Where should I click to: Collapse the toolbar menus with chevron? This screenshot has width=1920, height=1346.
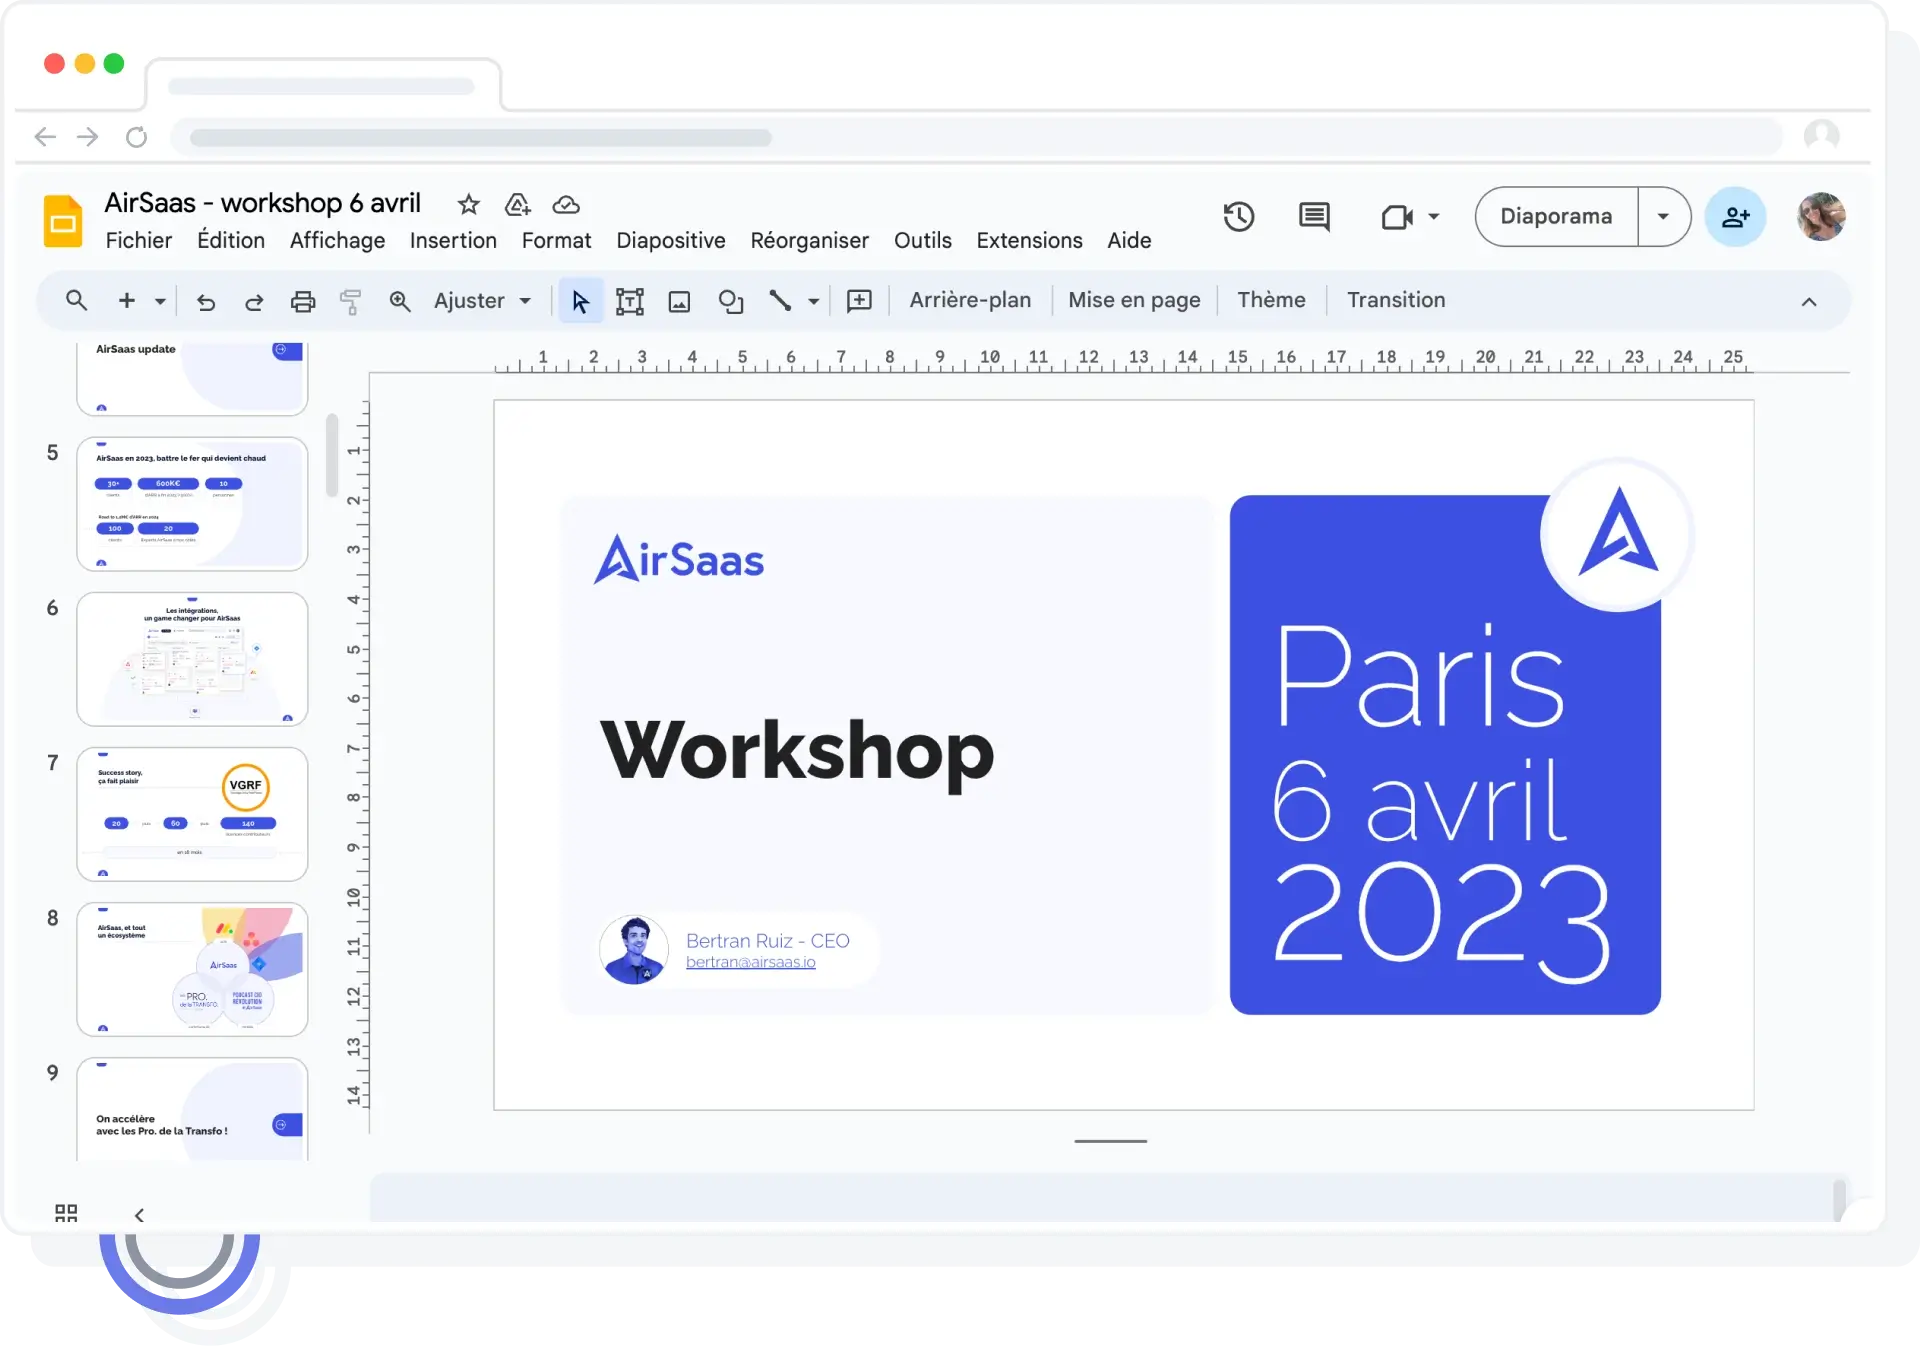(x=1809, y=302)
